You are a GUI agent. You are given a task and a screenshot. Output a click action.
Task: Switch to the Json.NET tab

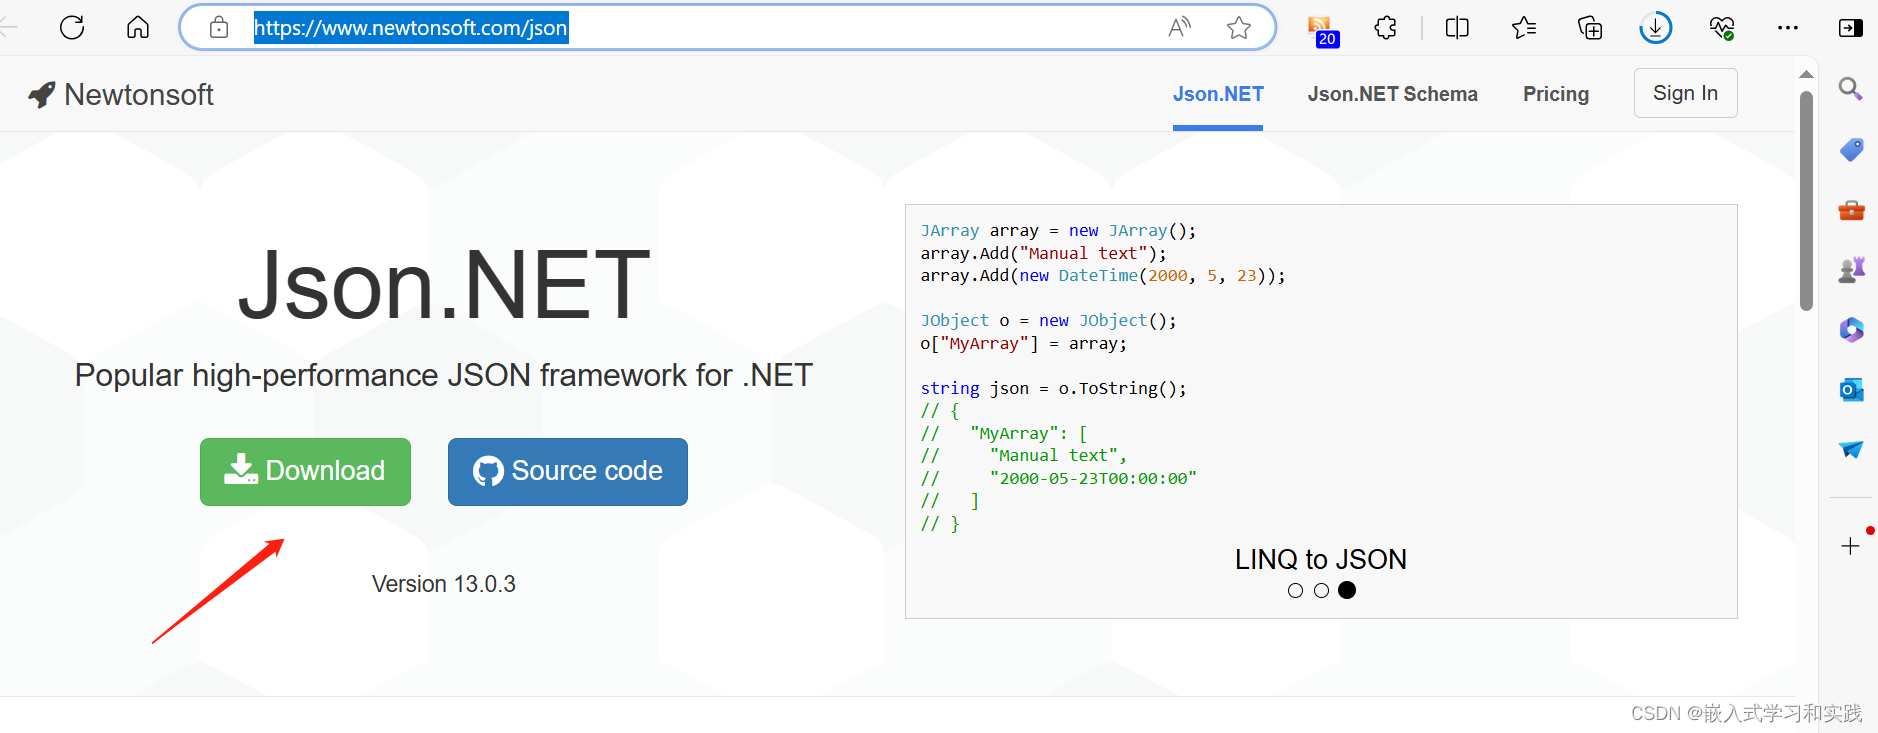click(x=1218, y=94)
